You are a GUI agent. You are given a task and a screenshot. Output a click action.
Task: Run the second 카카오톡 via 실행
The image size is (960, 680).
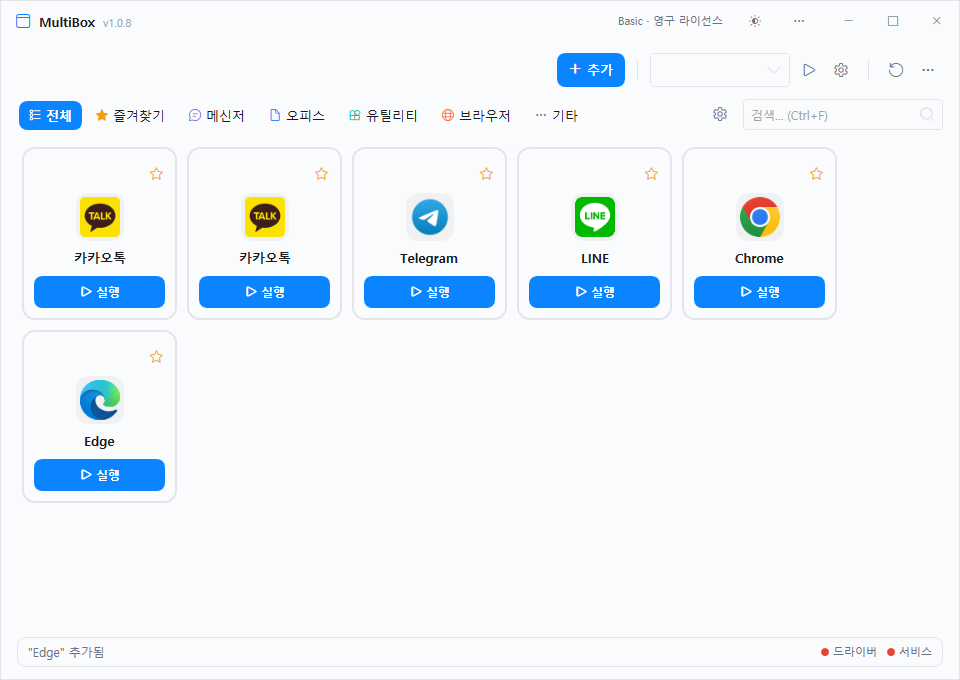[x=264, y=292]
